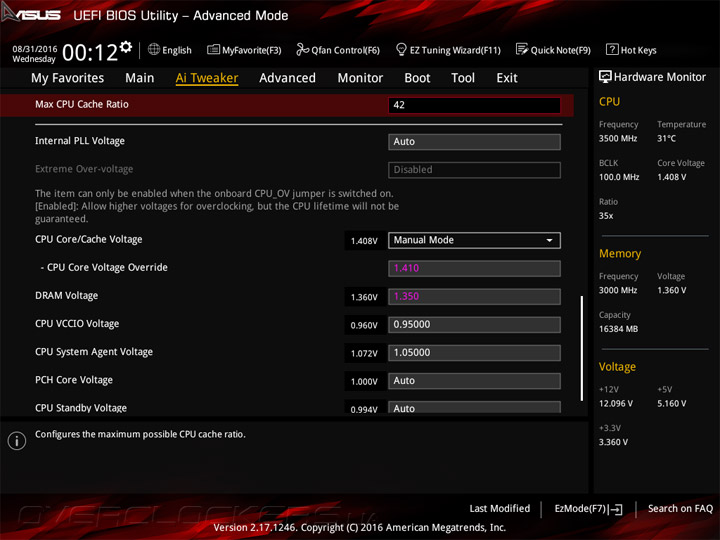Select the Max CPU Cache Ratio row

287,105
